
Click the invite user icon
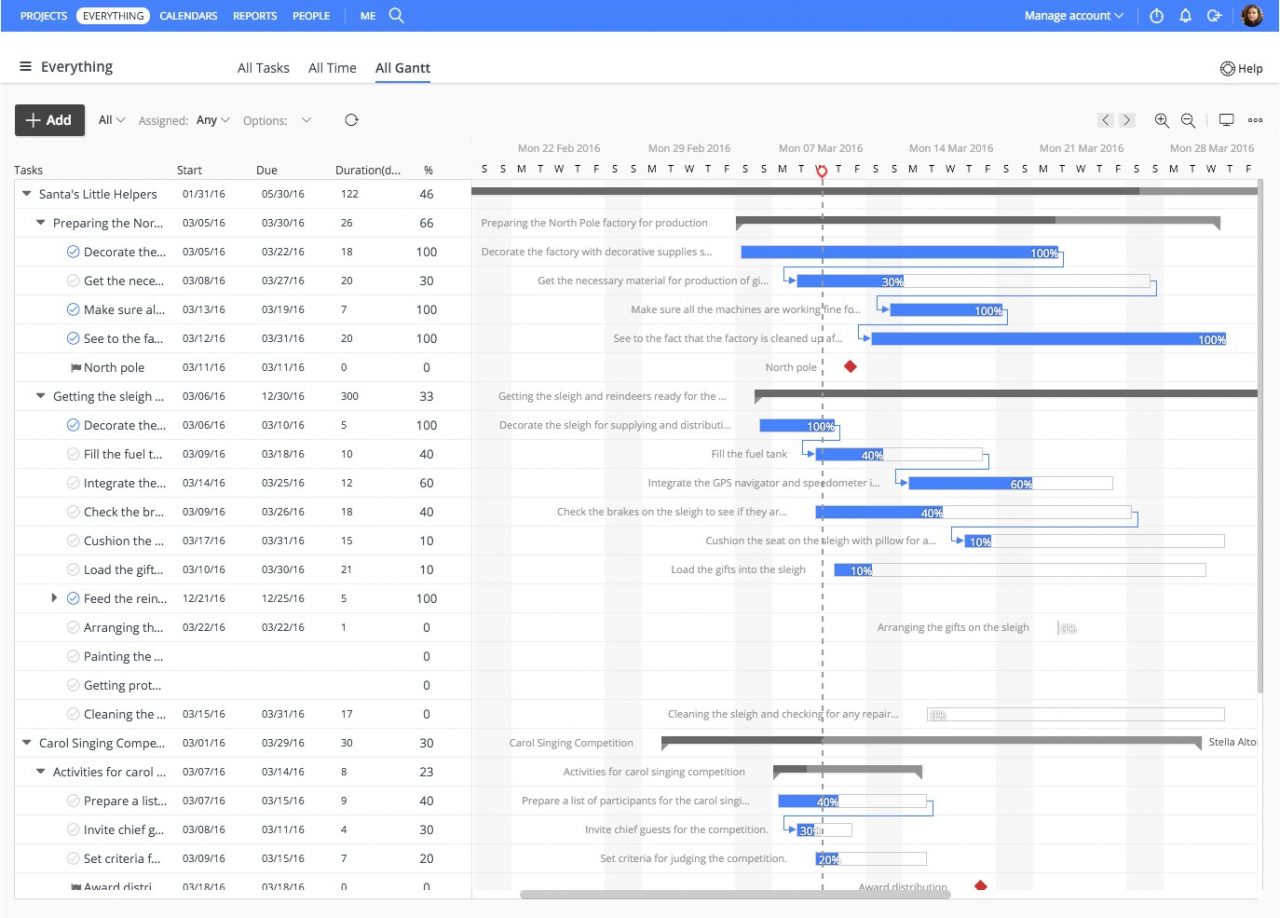tap(1212, 15)
